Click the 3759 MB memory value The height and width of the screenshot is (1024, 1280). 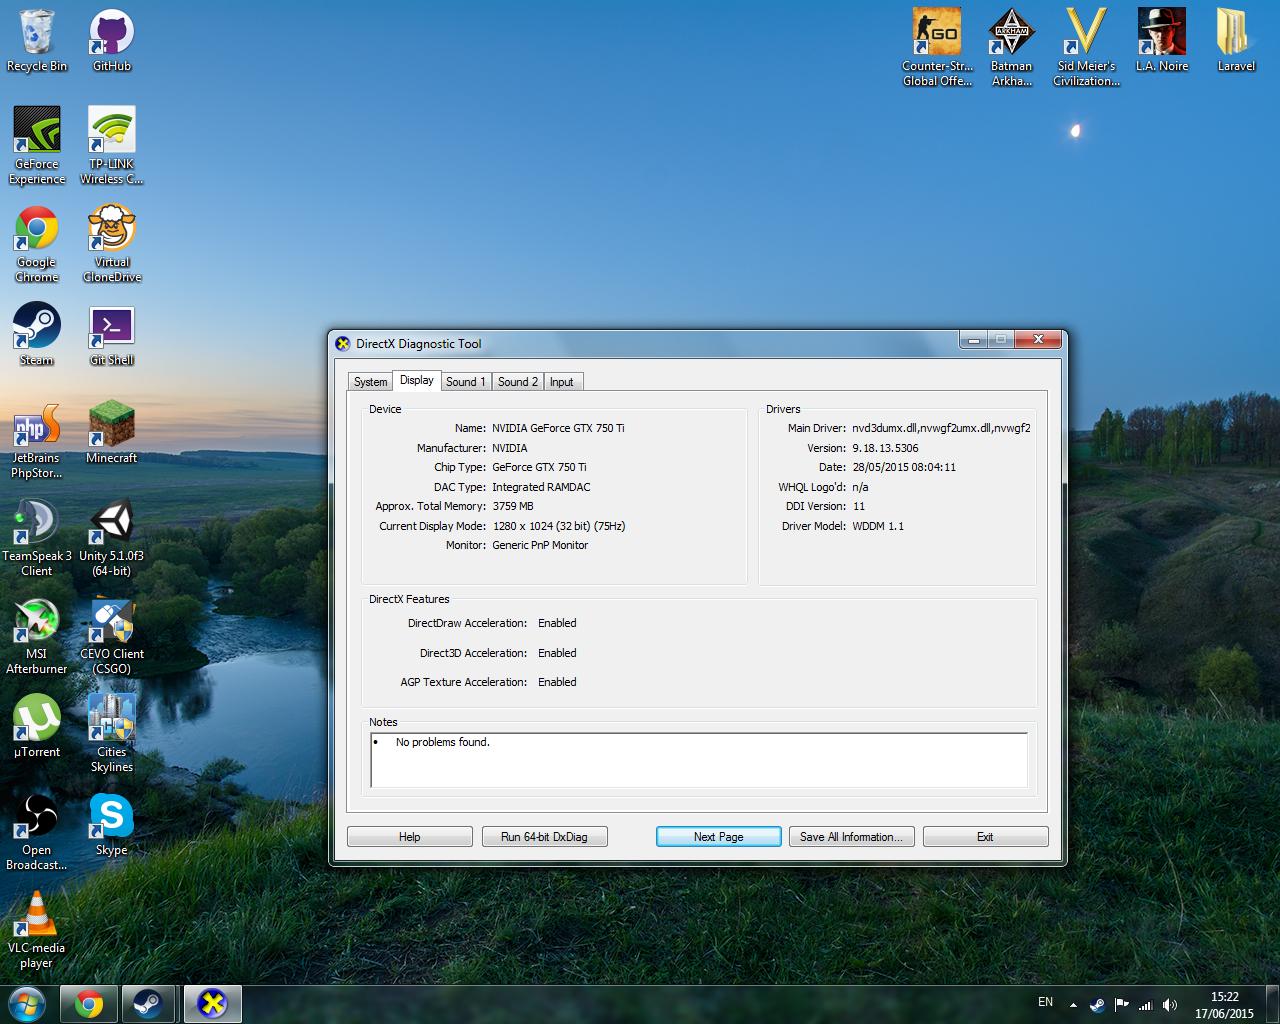coord(513,506)
